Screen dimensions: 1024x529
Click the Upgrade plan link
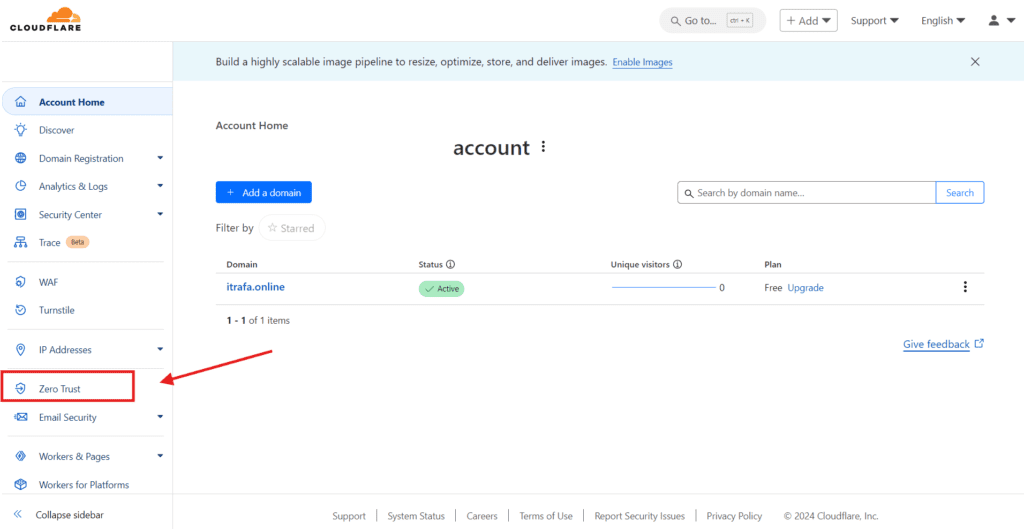(x=805, y=287)
